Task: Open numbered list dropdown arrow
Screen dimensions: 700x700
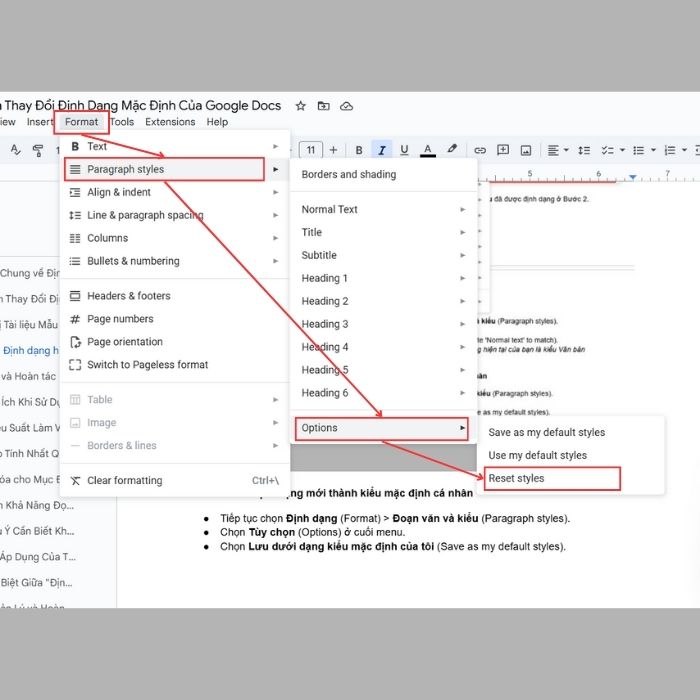Action: pos(684,150)
